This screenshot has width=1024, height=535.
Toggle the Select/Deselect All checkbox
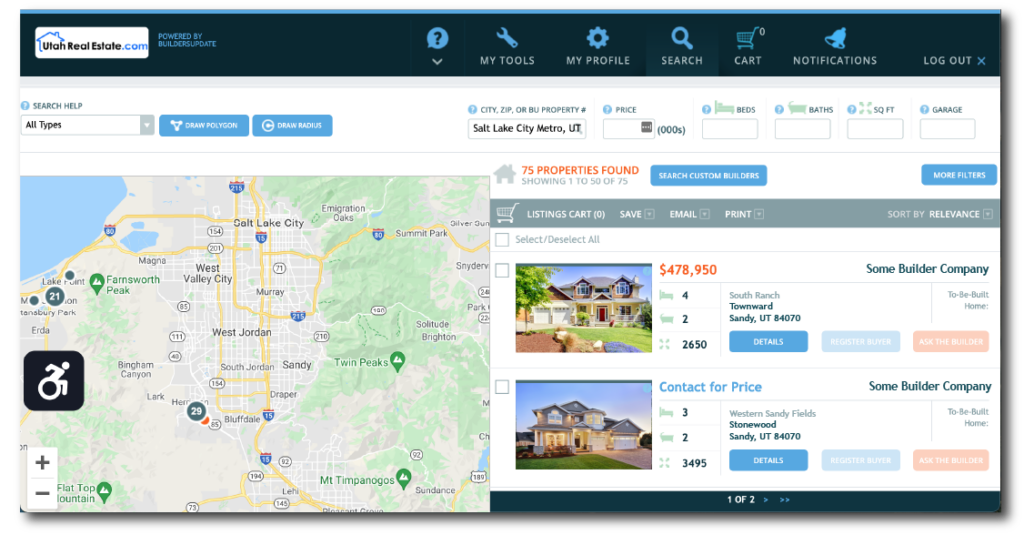click(502, 240)
